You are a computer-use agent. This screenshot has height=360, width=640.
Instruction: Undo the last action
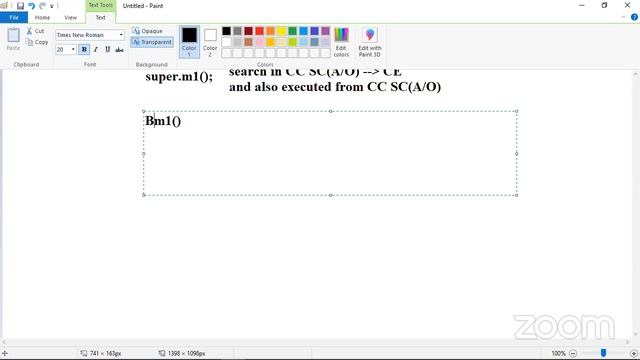pyautogui.click(x=31, y=6)
